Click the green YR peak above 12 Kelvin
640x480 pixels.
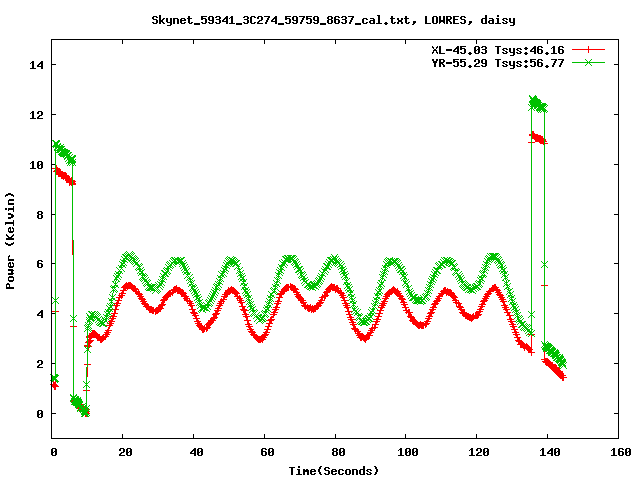coord(538,104)
